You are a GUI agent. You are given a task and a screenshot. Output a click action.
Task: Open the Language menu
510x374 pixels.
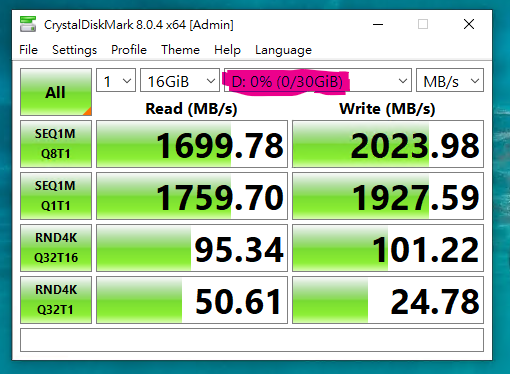pos(283,50)
